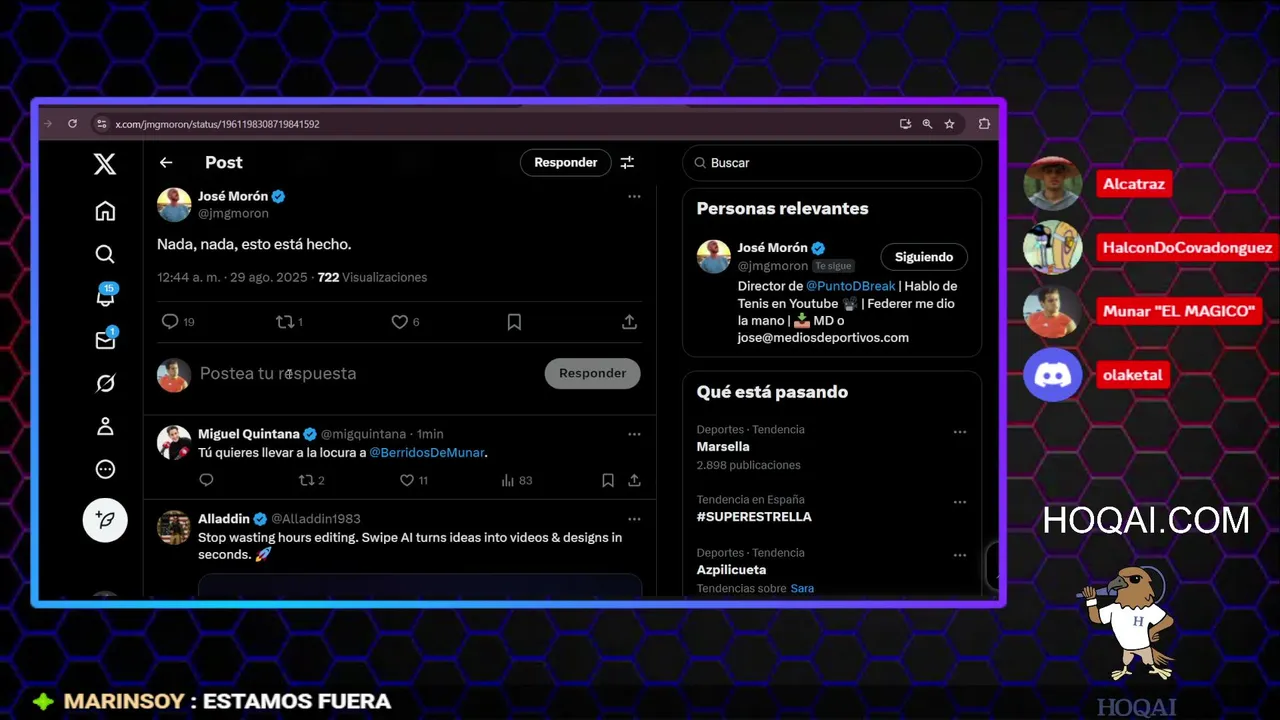Screen dimensions: 1280x720
Task: Open the Marsella trending topic
Action: 723,447
